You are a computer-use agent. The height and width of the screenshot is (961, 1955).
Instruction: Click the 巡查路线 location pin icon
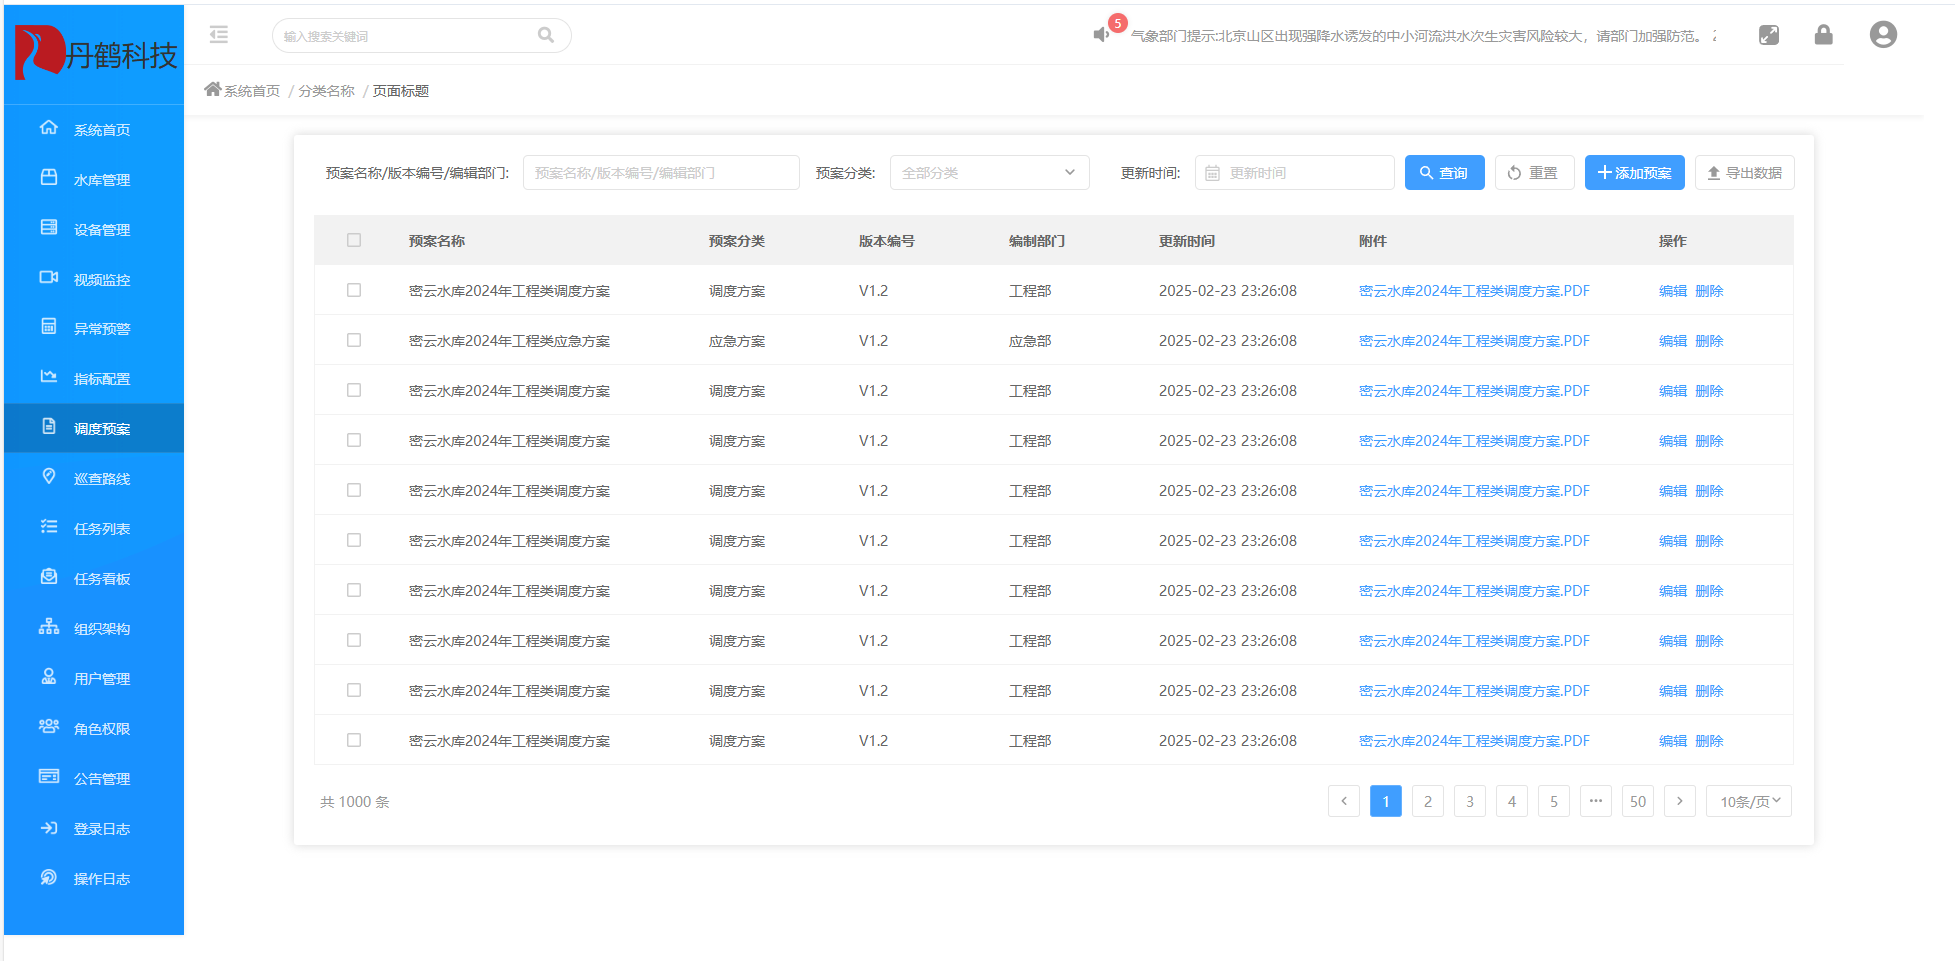[49, 477]
